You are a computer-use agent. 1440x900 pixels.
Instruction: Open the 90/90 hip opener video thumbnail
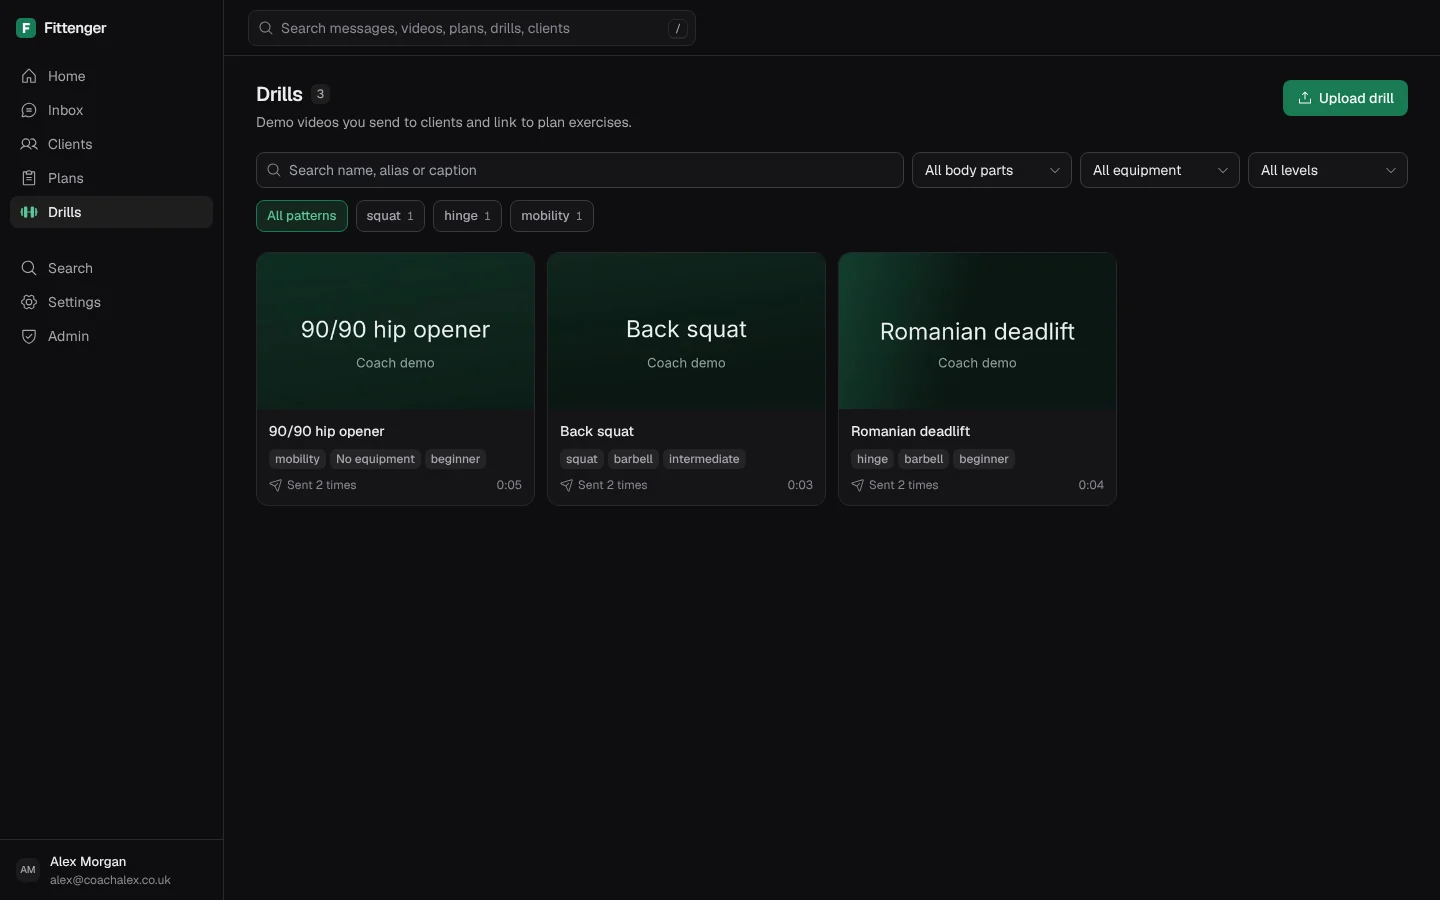click(x=395, y=331)
